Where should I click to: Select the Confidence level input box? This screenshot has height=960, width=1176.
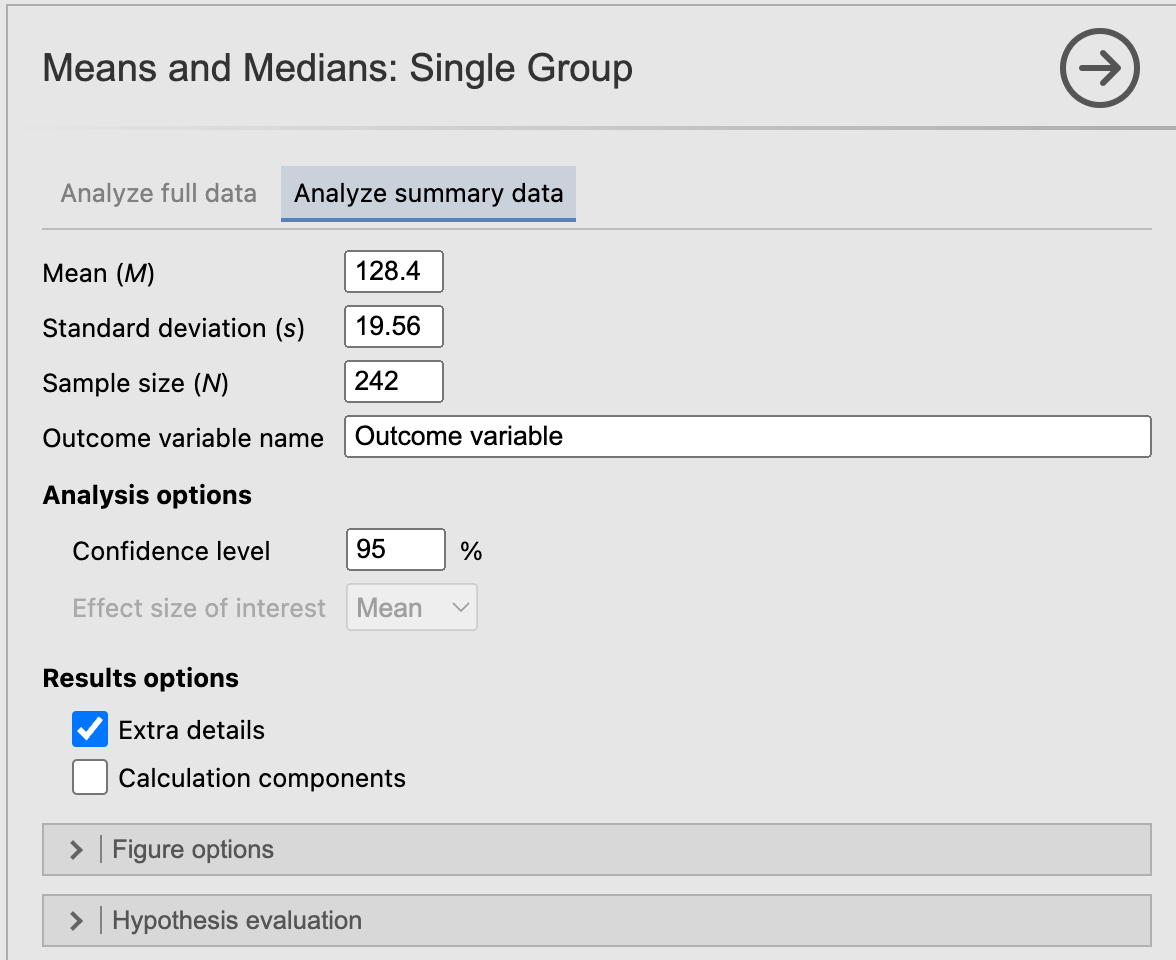[395, 550]
